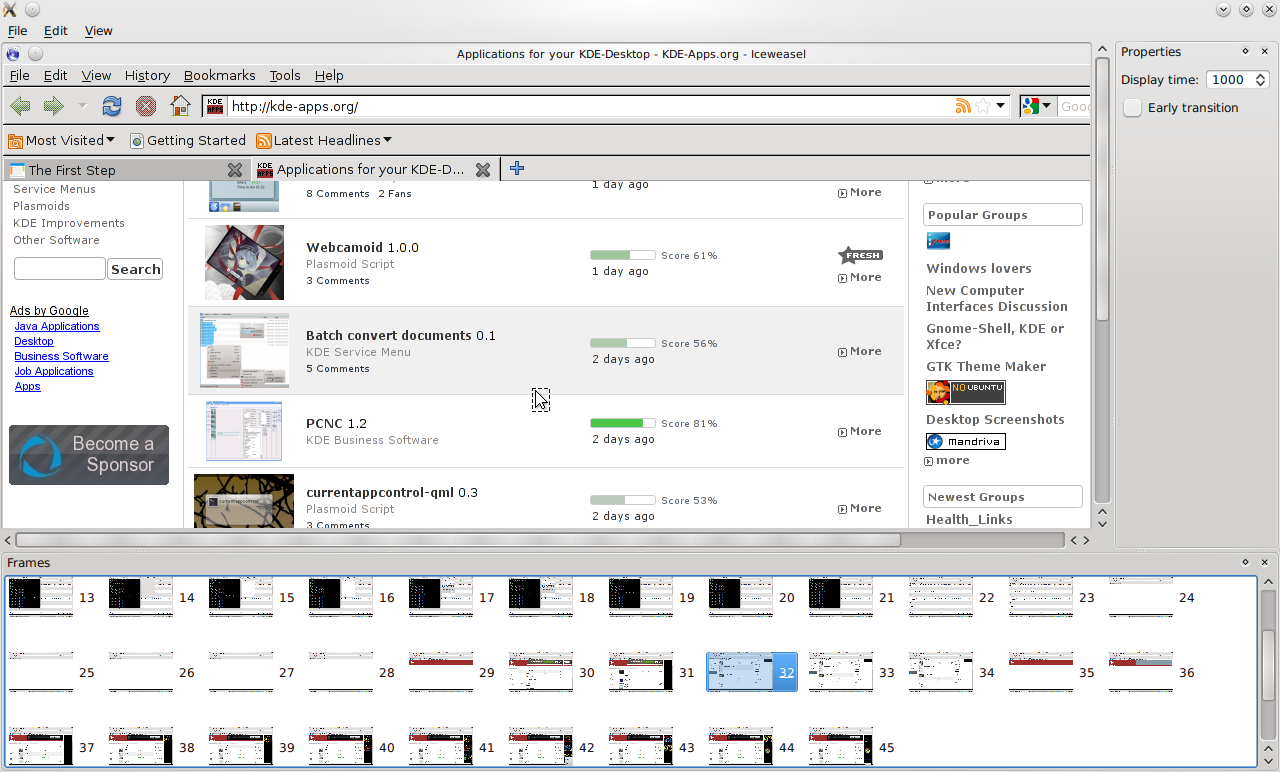
Task: Float the Properties panel using its diamond button
Action: pos(1245,51)
